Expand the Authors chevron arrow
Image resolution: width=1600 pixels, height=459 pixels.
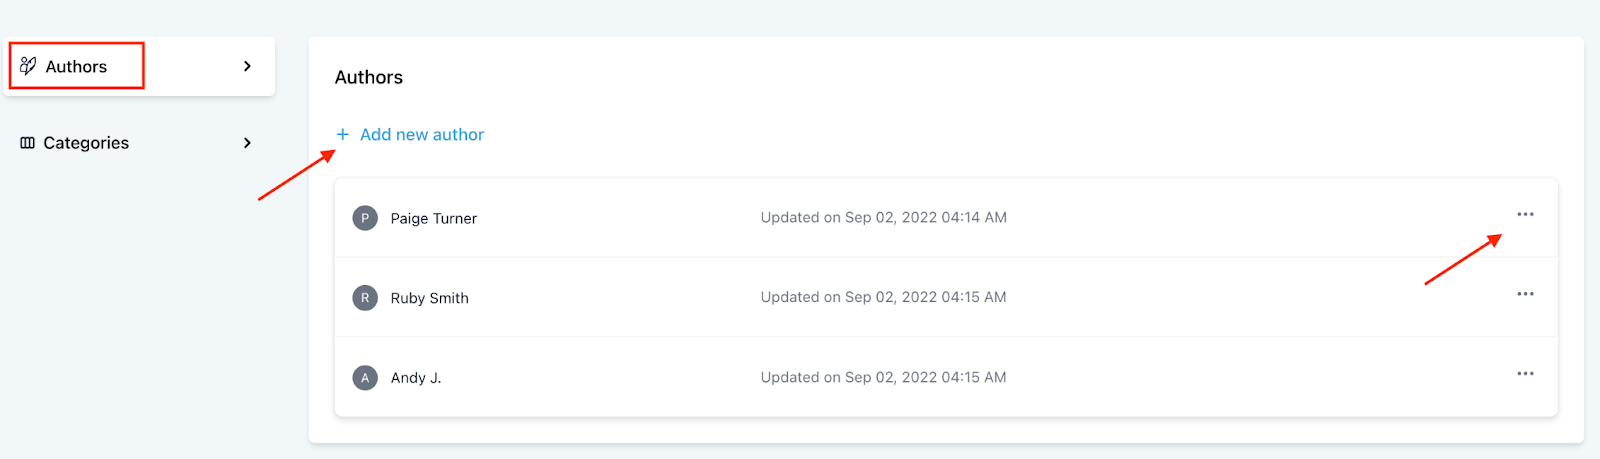click(247, 66)
